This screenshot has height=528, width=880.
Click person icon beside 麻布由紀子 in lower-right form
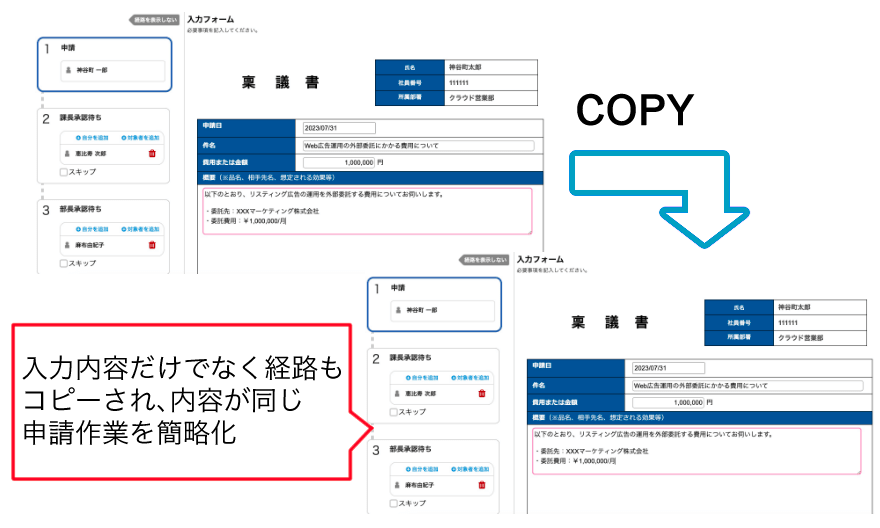(397, 485)
